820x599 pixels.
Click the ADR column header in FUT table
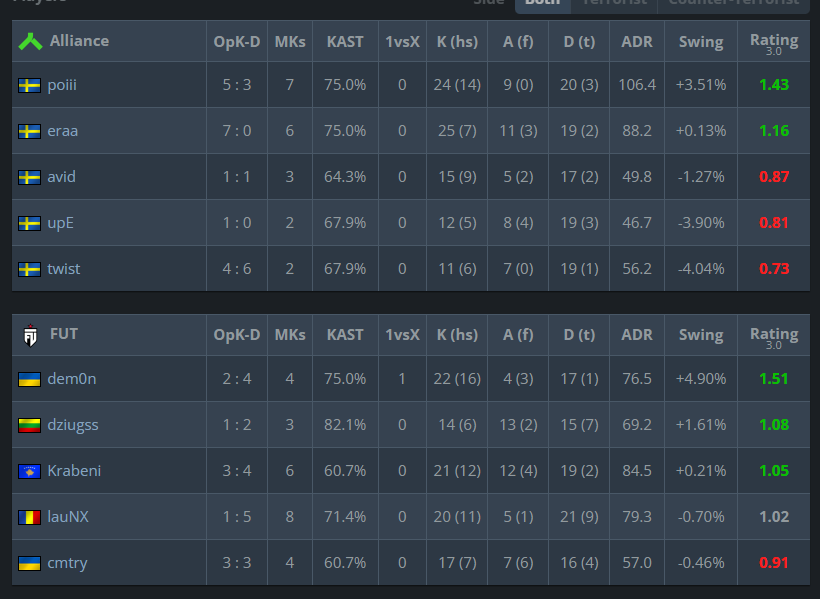pos(637,335)
